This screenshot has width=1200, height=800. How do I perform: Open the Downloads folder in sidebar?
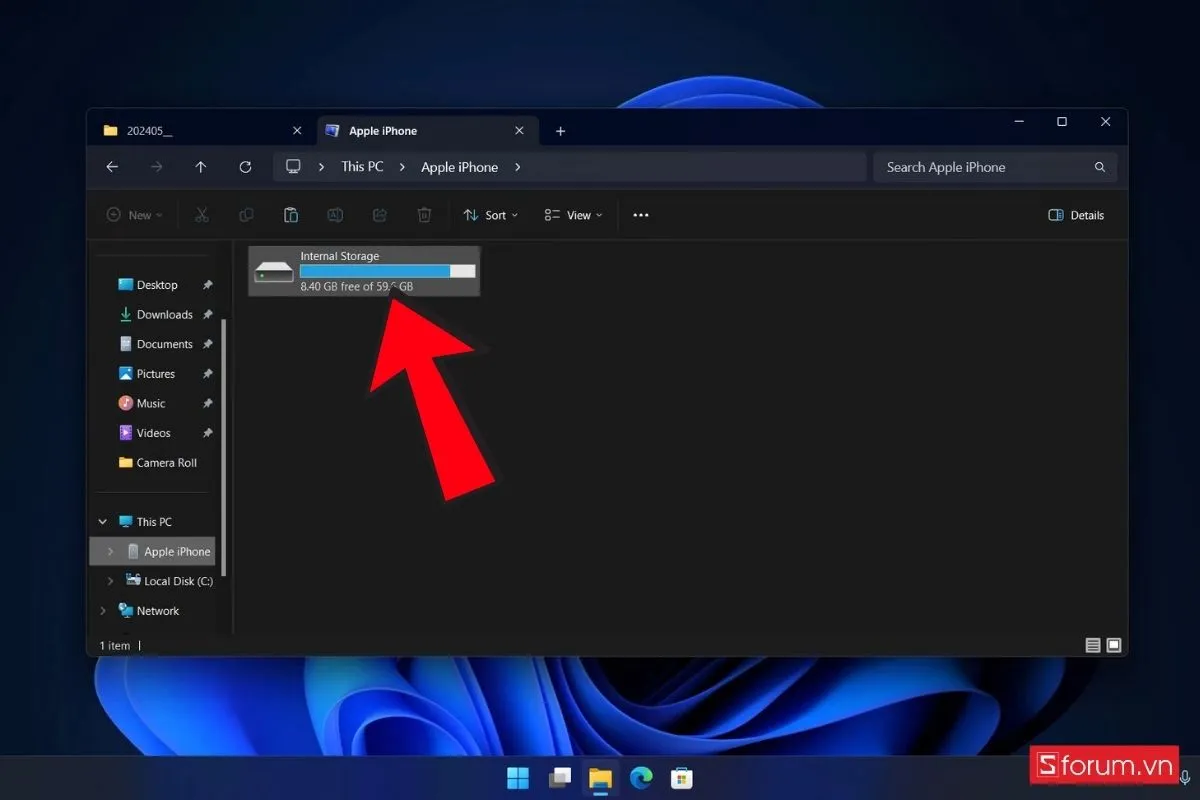164,314
